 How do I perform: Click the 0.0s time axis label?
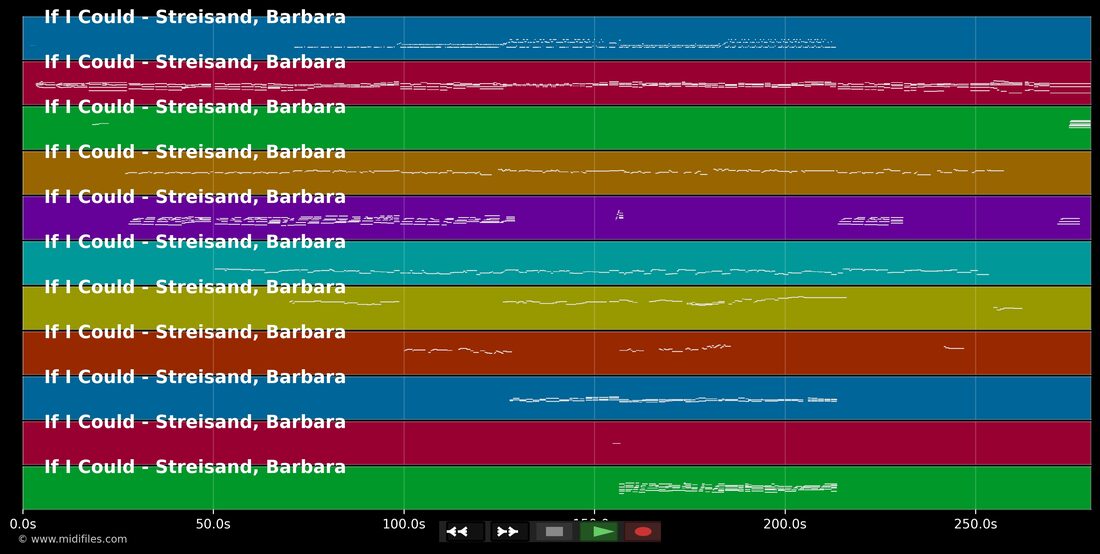tap(23, 524)
